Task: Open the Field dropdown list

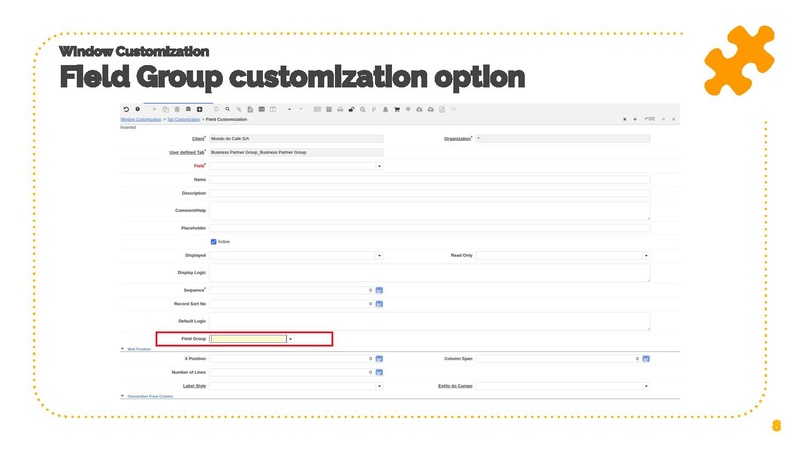Action: [379, 166]
